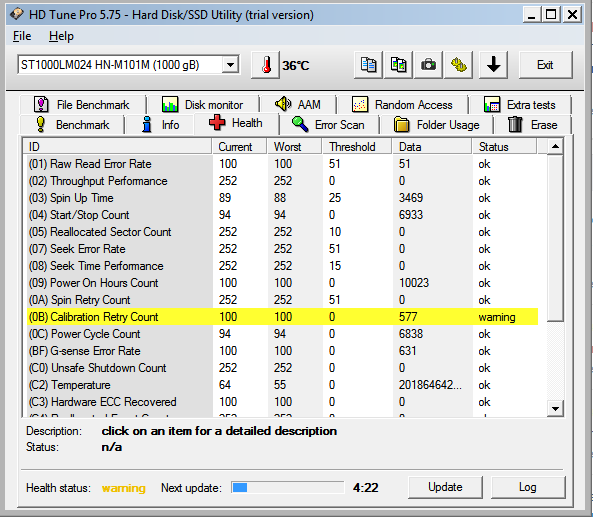This screenshot has width=594, height=517.
Task: Expand the drive selection dropdown
Action: [x=230, y=65]
